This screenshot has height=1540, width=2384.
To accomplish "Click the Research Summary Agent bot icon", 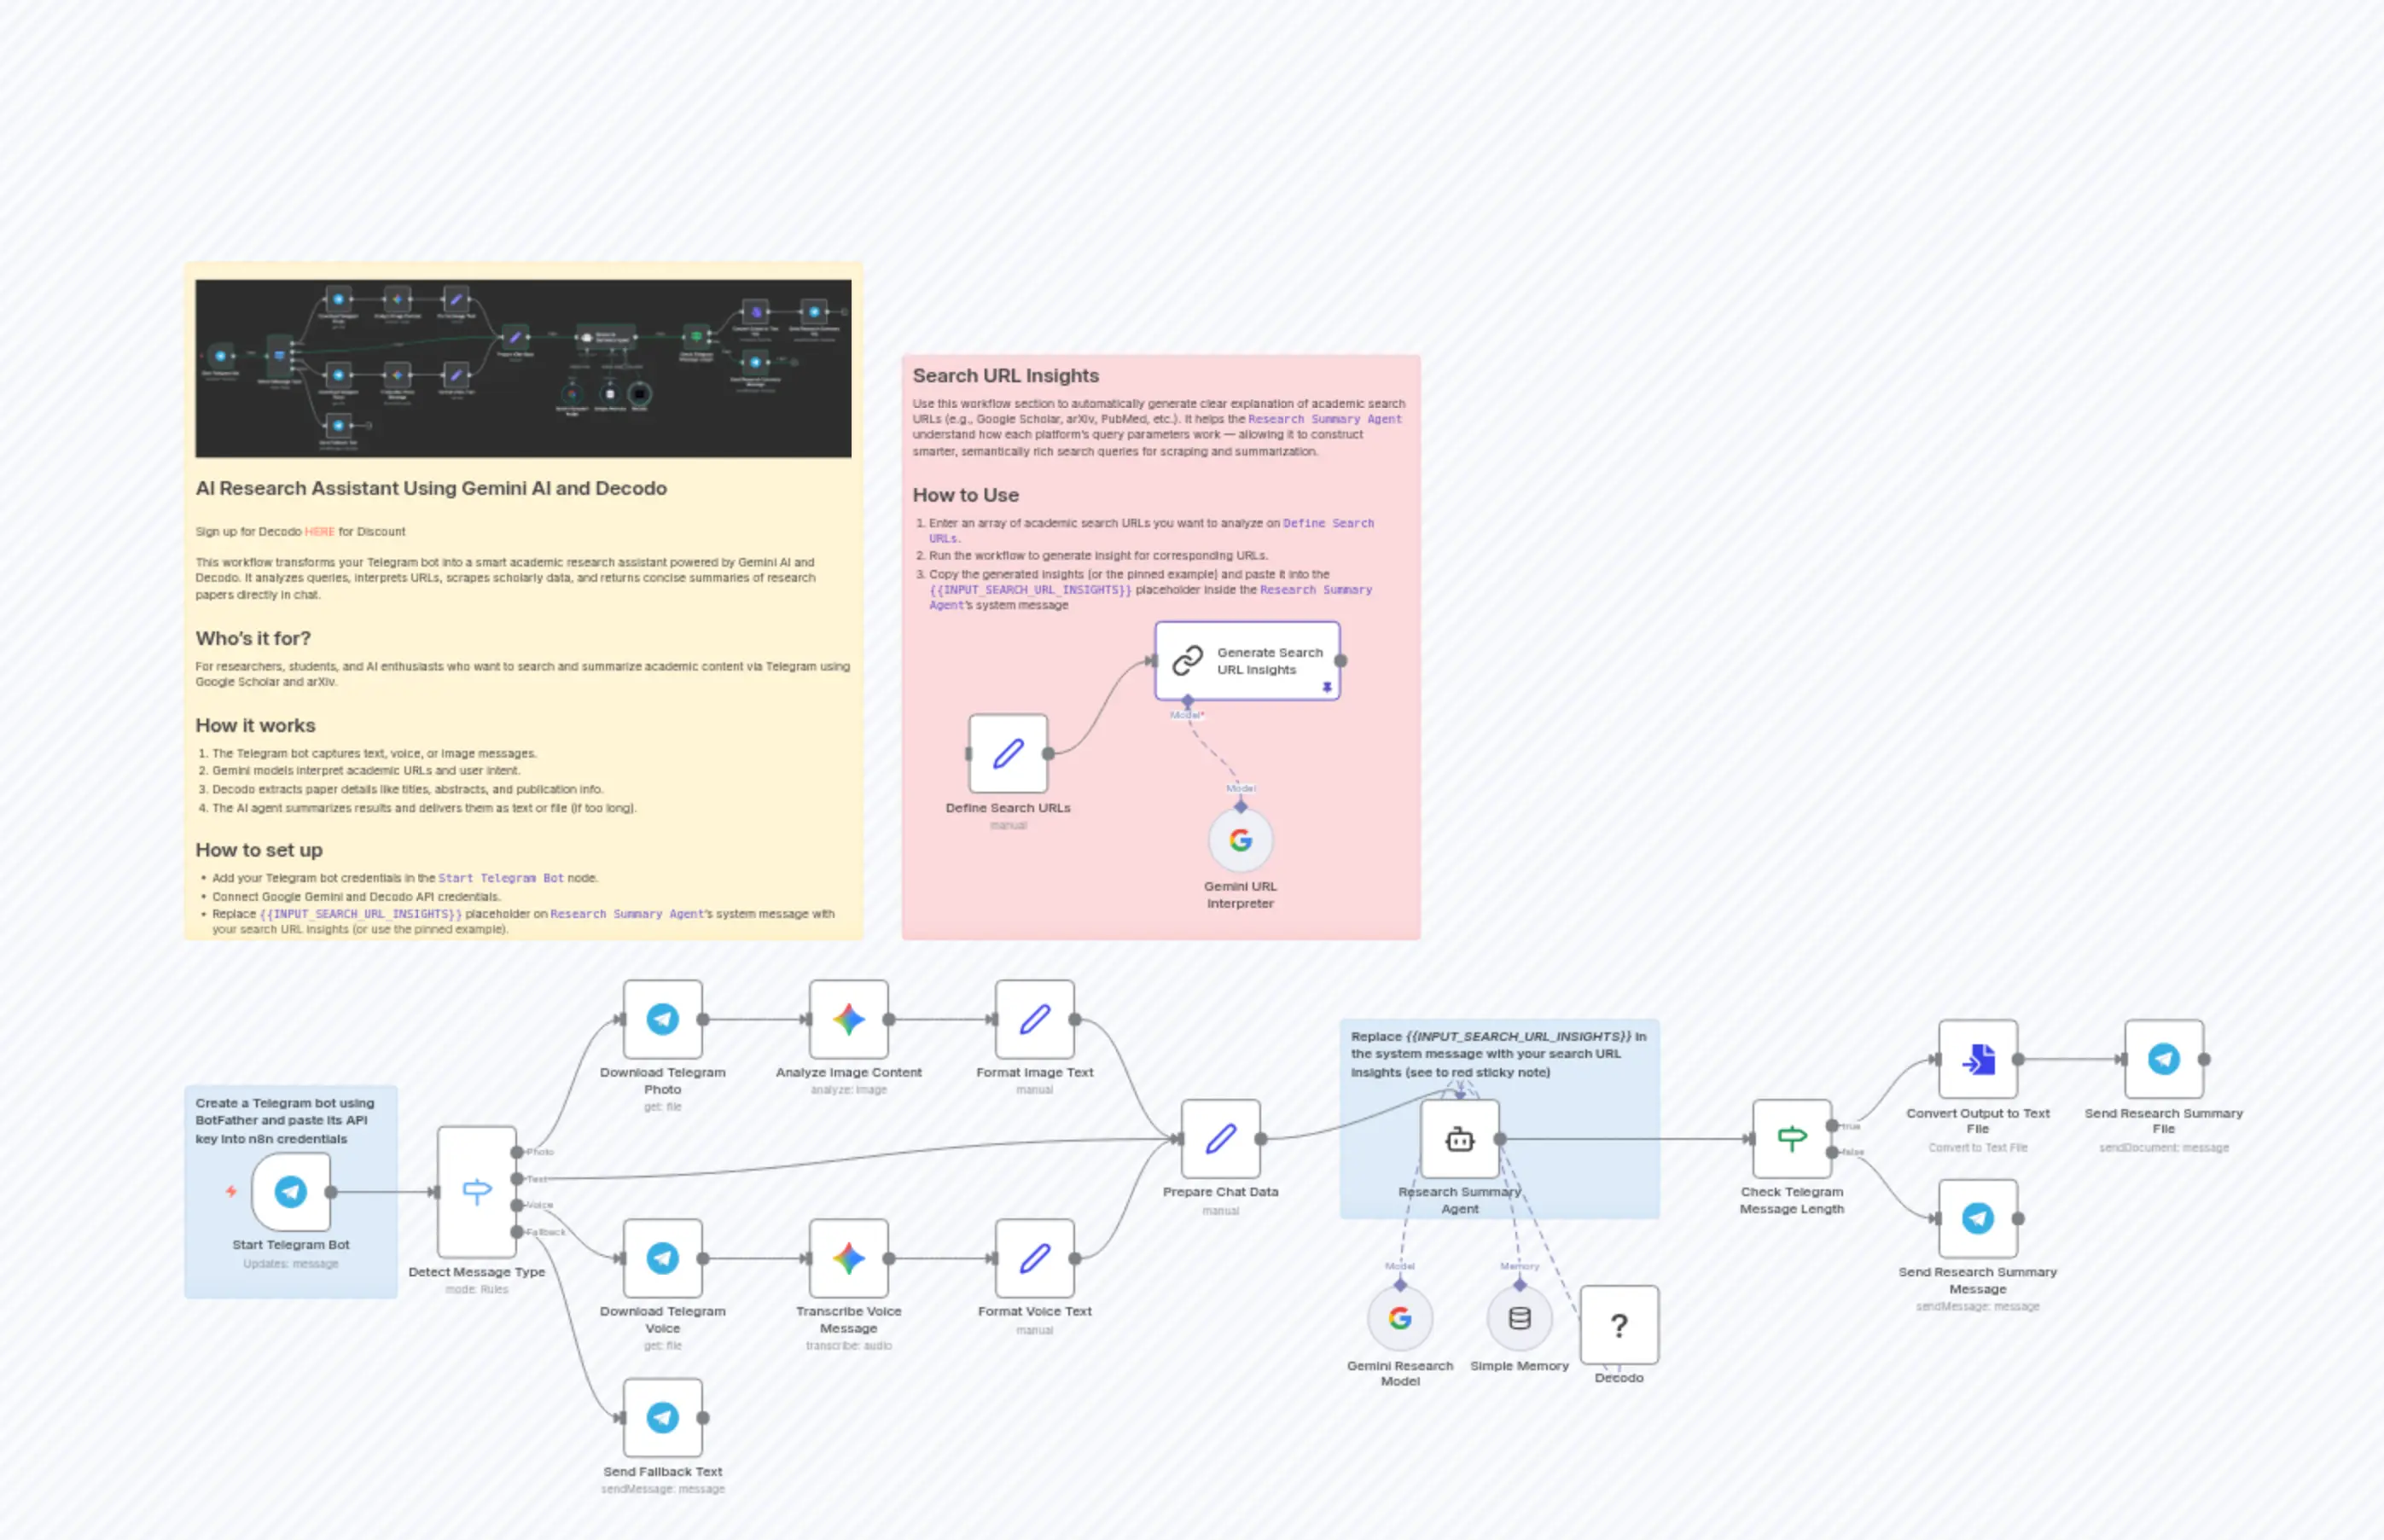I will (x=1459, y=1138).
